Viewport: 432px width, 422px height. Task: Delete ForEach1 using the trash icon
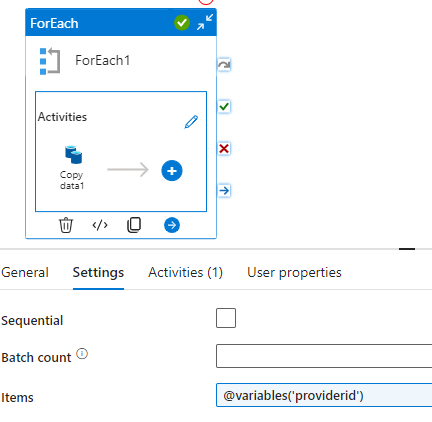coord(66,225)
